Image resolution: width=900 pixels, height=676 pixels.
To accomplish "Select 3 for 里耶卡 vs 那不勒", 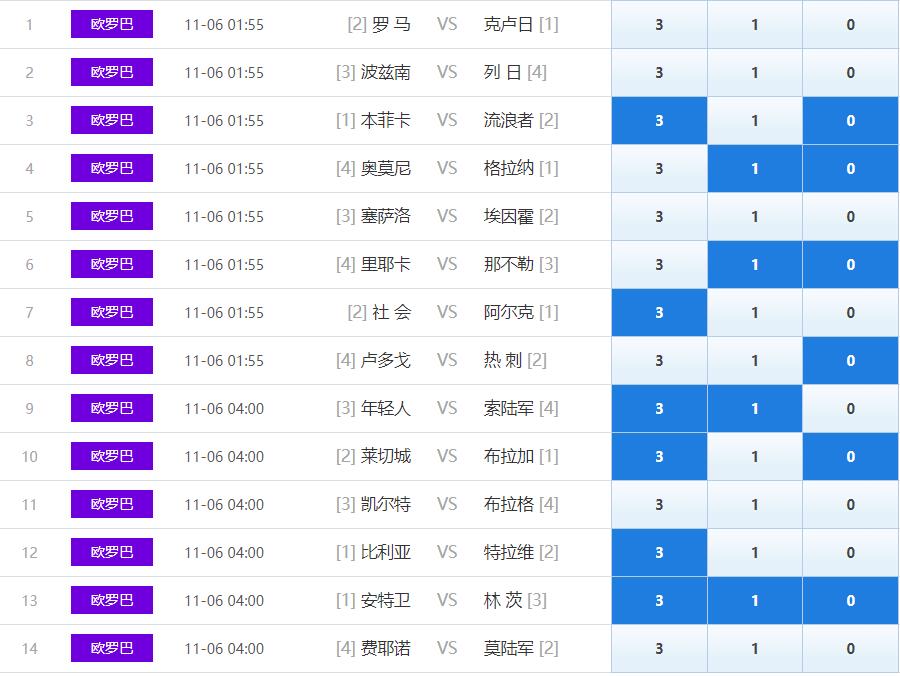I will tap(659, 265).
